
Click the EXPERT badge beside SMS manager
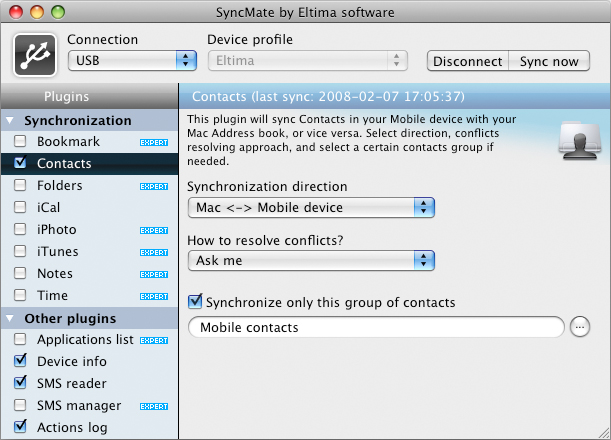coord(154,406)
